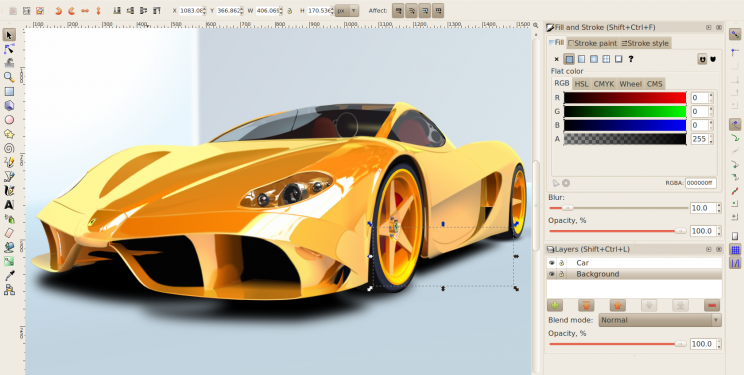Image resolution: width=744 pixels, height=375 pixels.
Task: Pick the Ellipse circle tool
Action: (x=9, y=120)
